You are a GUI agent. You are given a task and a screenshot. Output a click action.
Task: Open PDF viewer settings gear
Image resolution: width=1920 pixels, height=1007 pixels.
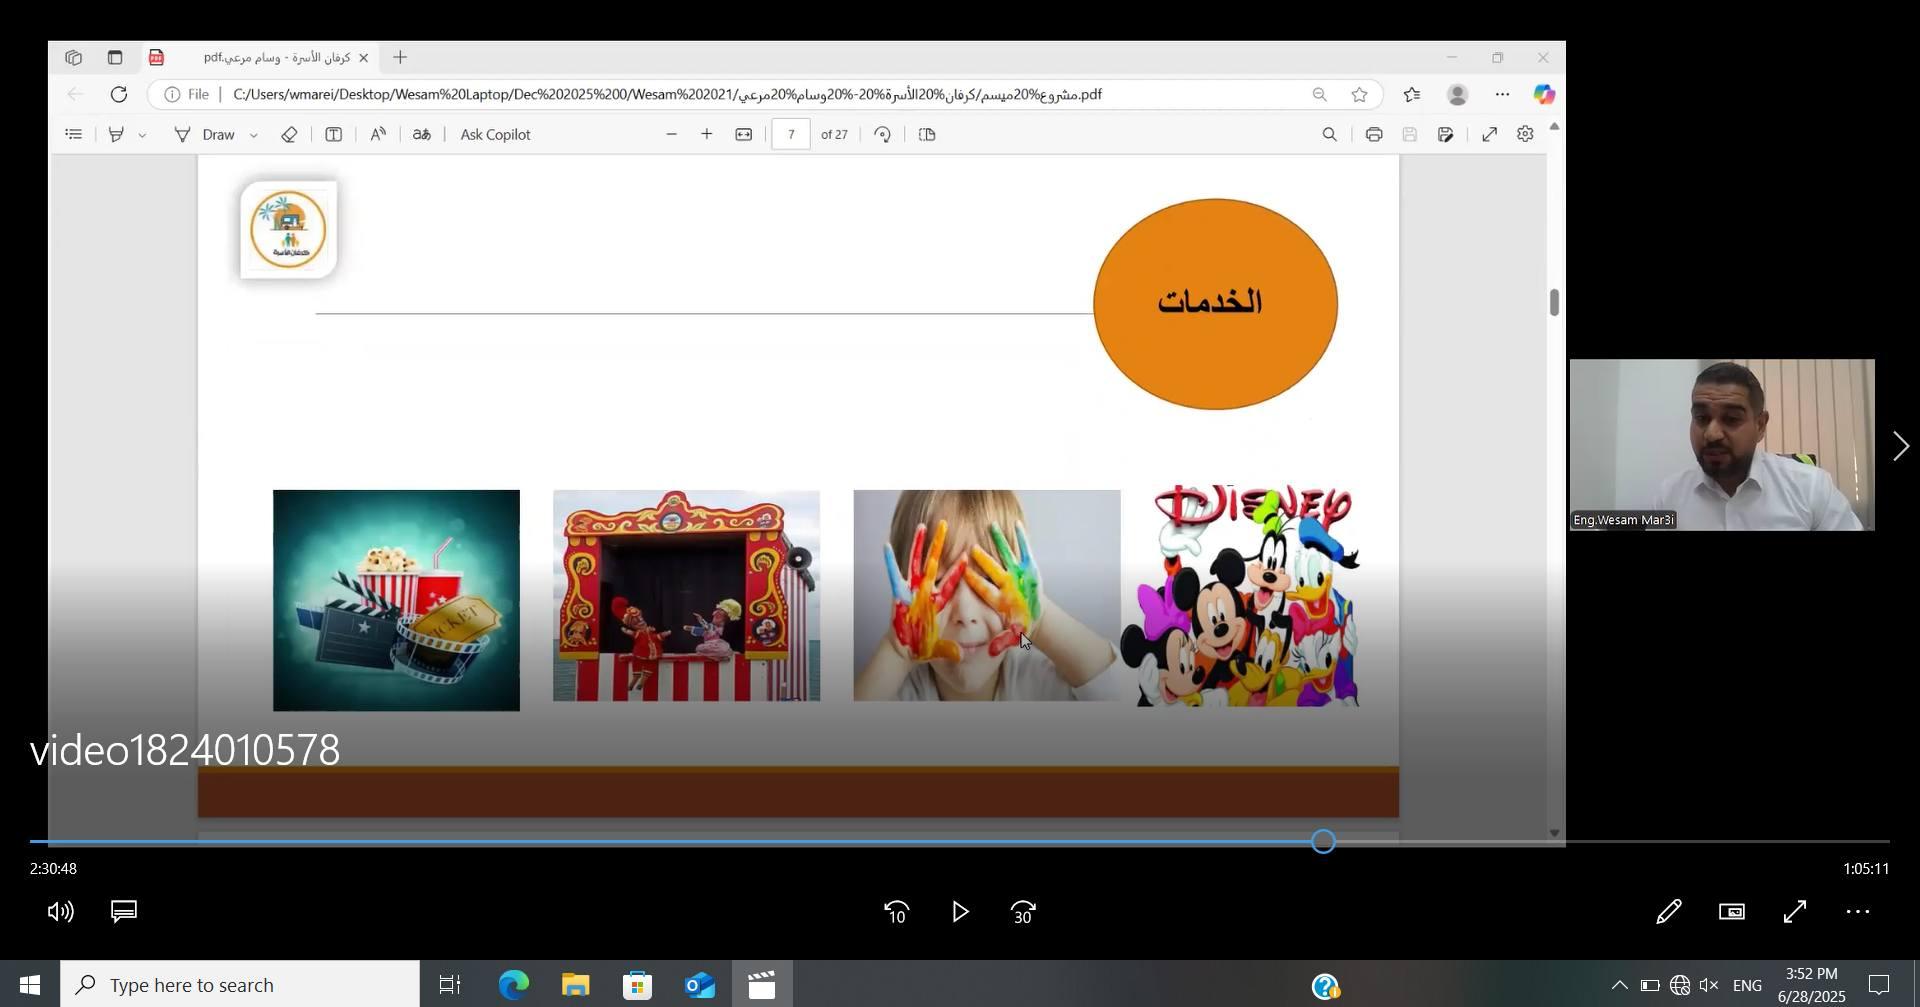tap(1525, 134)
